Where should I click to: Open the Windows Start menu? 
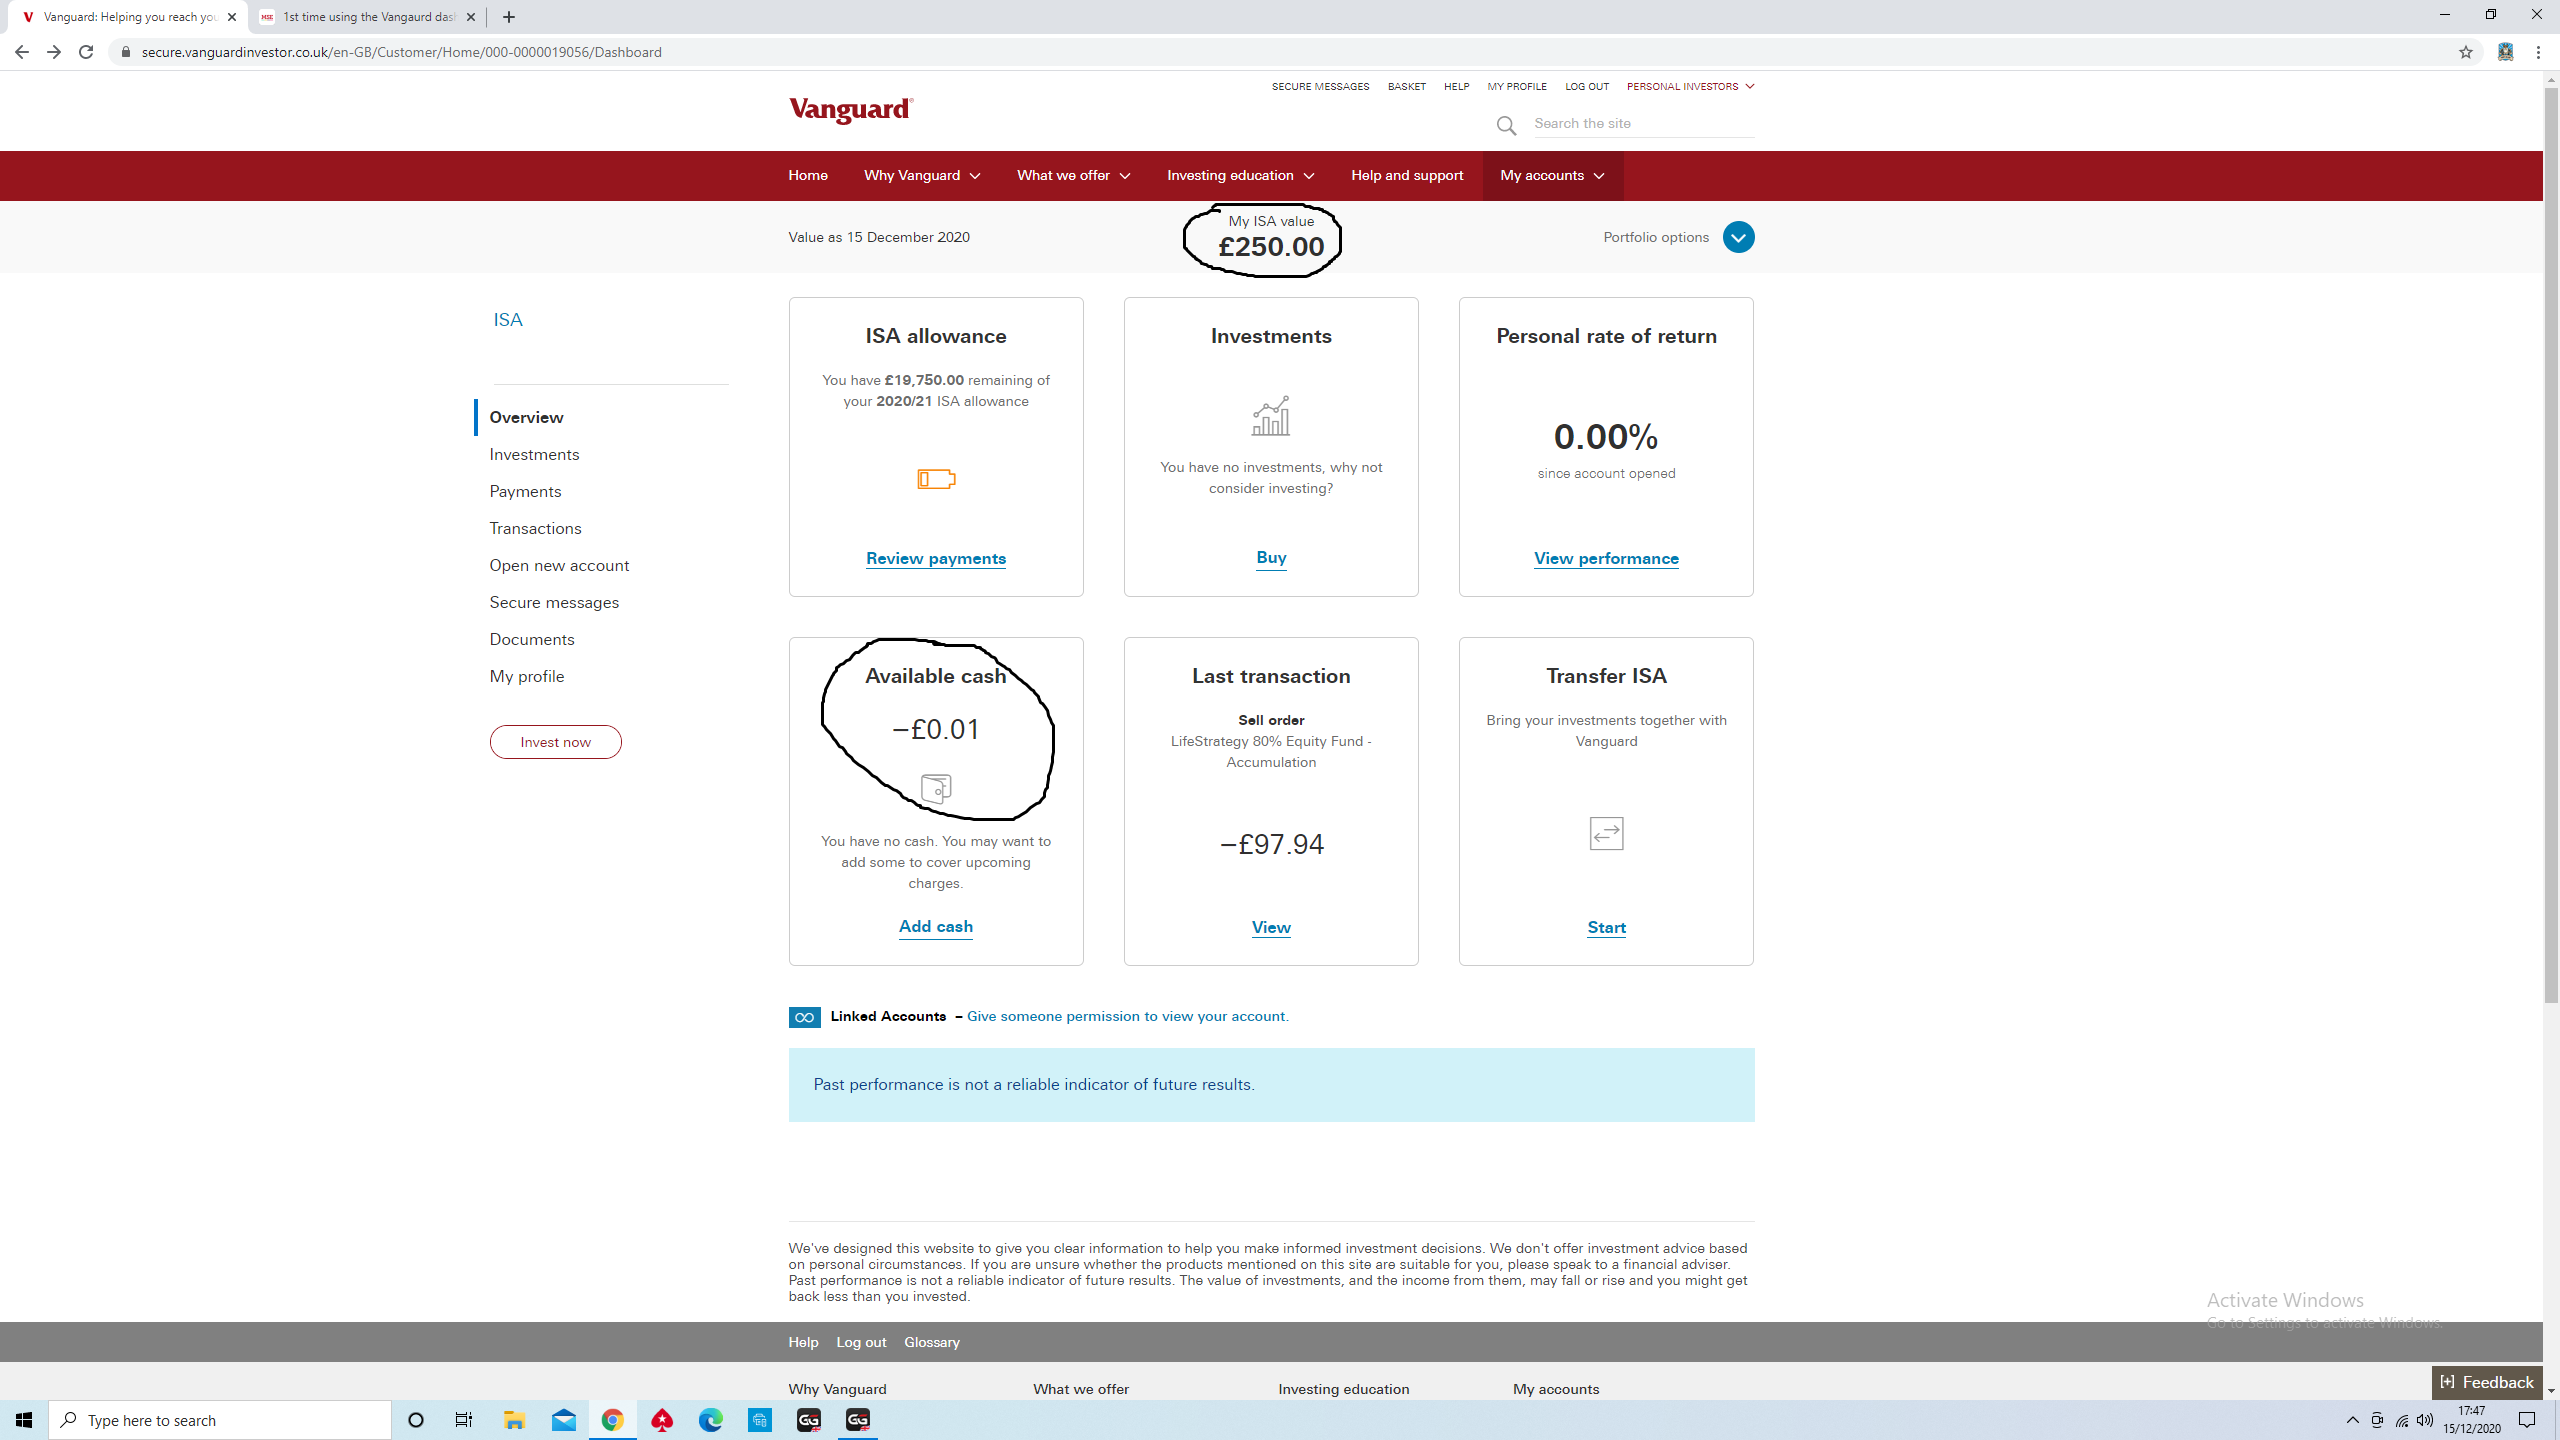click(x=24, y=1420)
